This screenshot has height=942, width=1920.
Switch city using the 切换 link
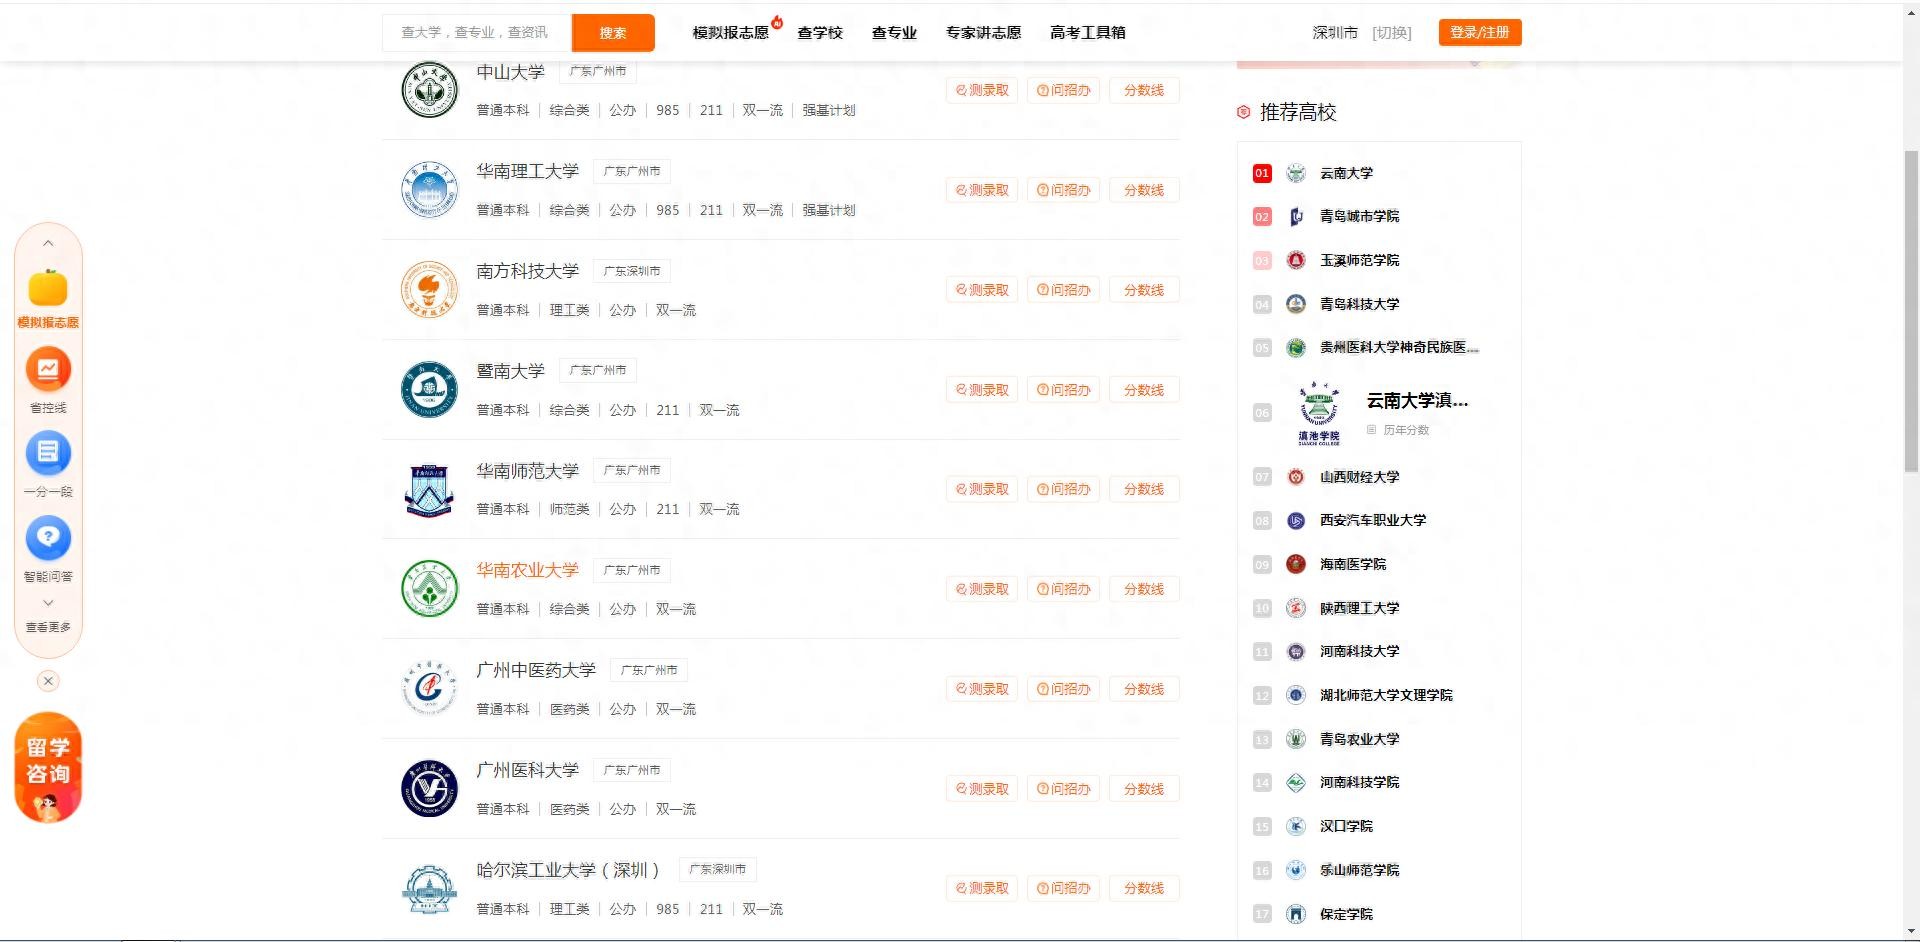[x=1392, y=33]
